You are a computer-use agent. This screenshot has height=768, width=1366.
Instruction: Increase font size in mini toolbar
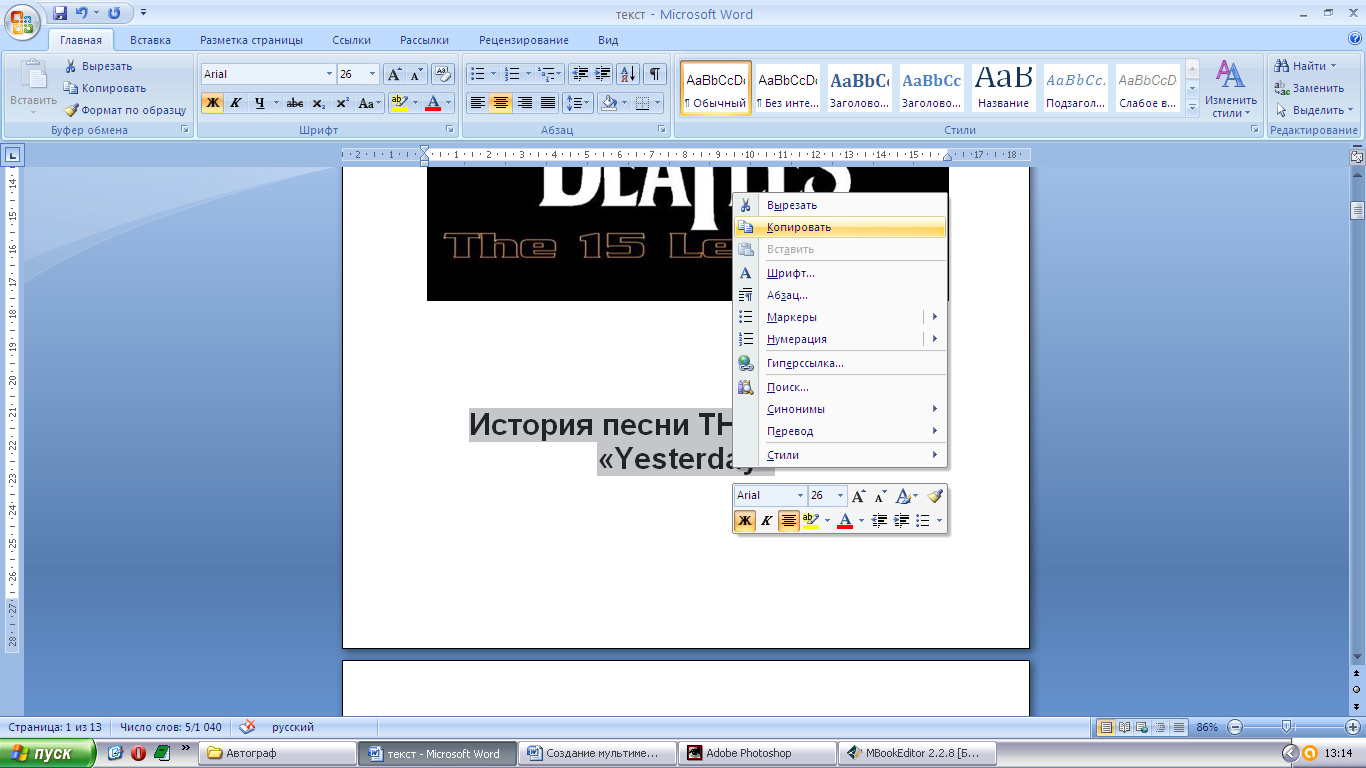click(x=858, y=496)
